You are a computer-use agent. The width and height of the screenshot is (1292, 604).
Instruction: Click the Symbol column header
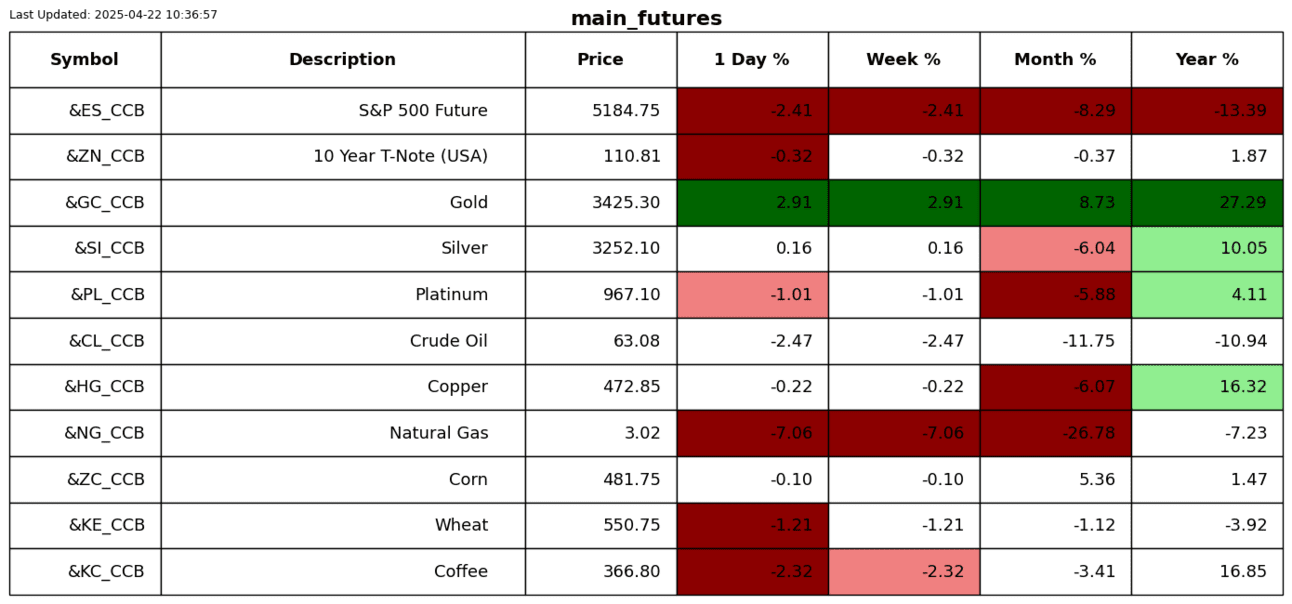click(x=85, y=60)
